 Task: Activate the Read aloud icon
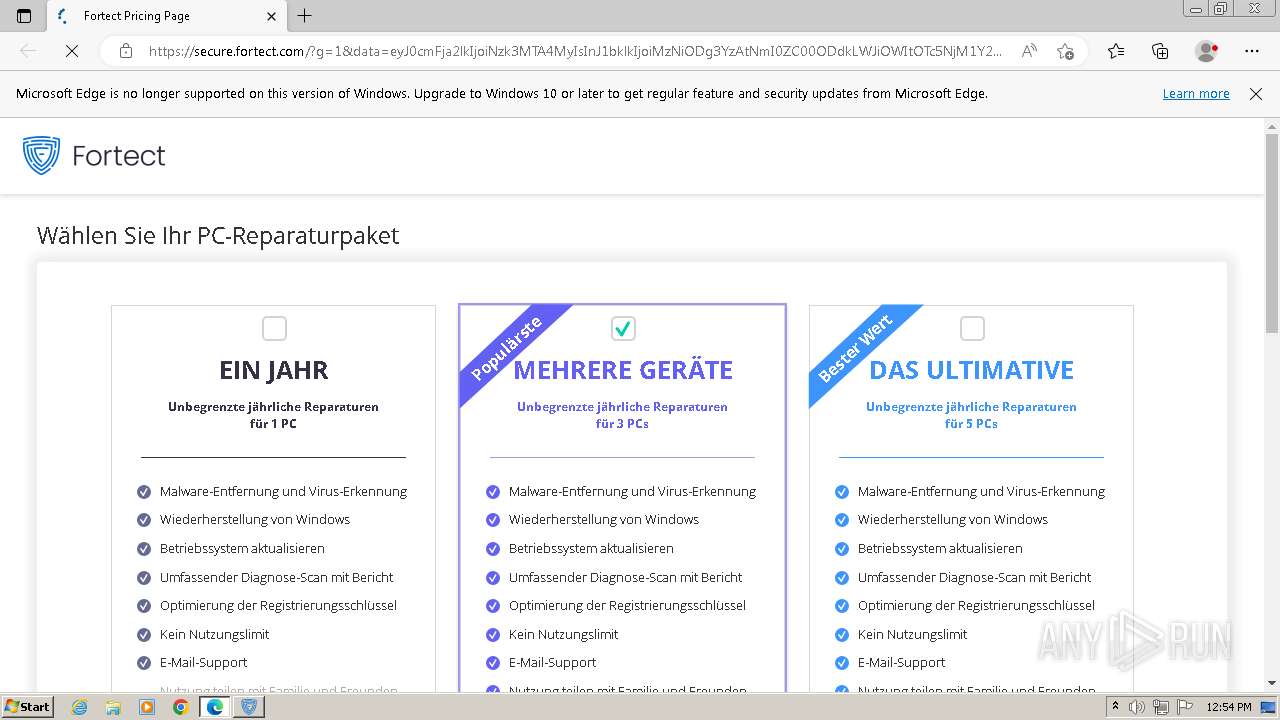point(1028,51)
